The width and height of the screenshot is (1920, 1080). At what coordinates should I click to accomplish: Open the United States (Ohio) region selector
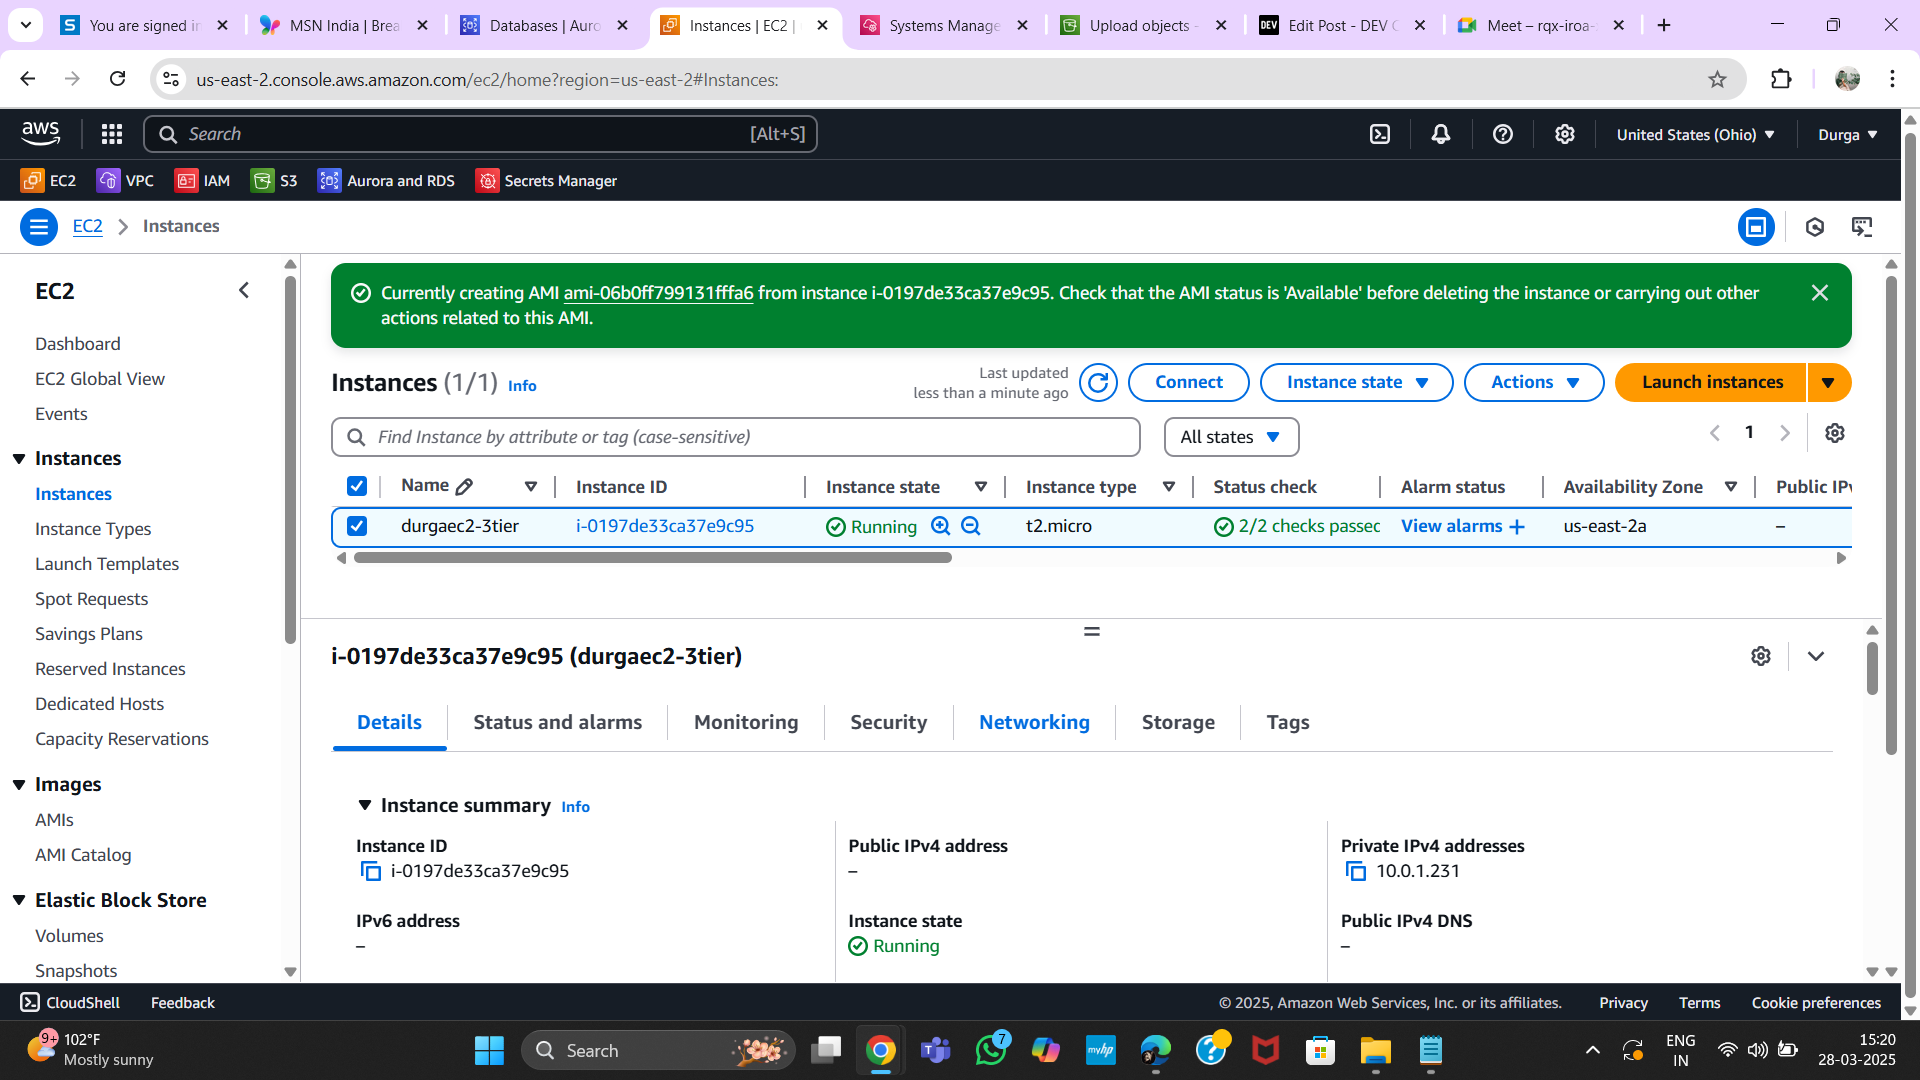(1695, 135)
